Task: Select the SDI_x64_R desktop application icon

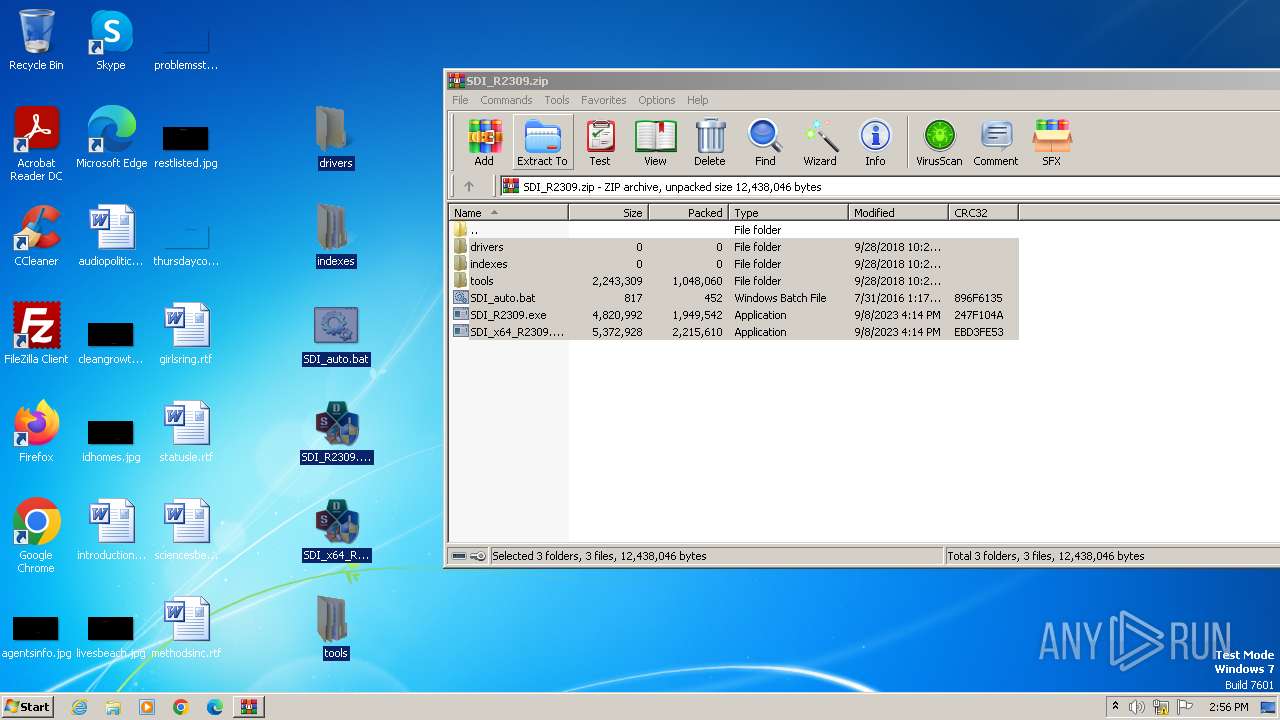Action: point(336,530)
